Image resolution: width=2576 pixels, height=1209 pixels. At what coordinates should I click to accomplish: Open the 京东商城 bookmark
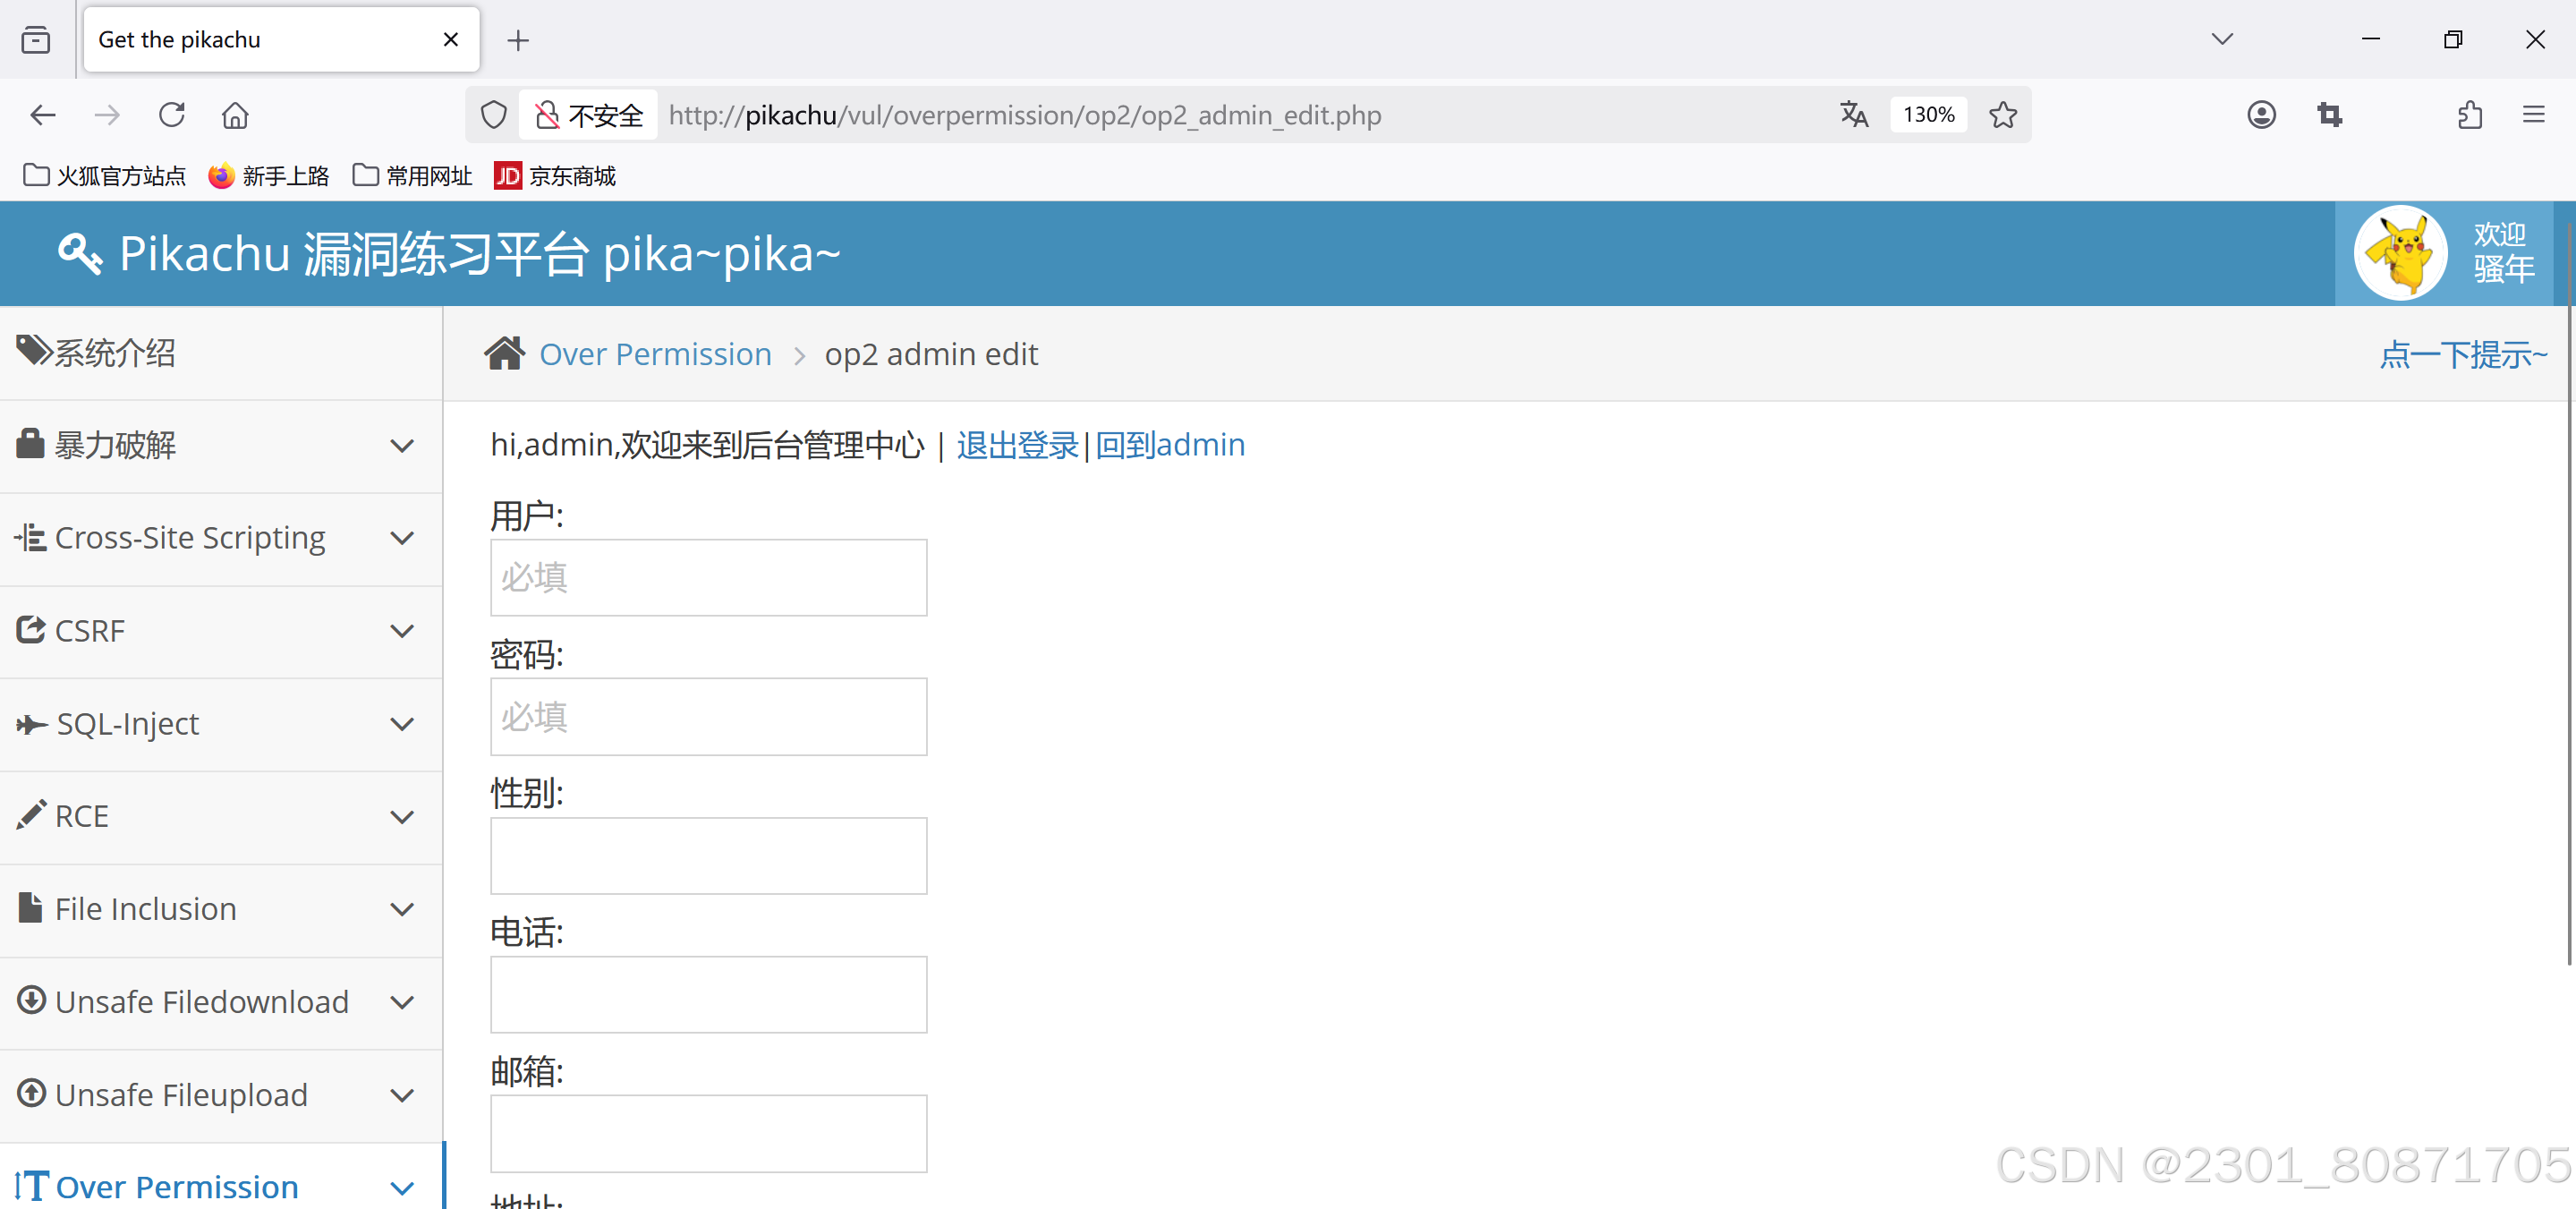(556, 176)
